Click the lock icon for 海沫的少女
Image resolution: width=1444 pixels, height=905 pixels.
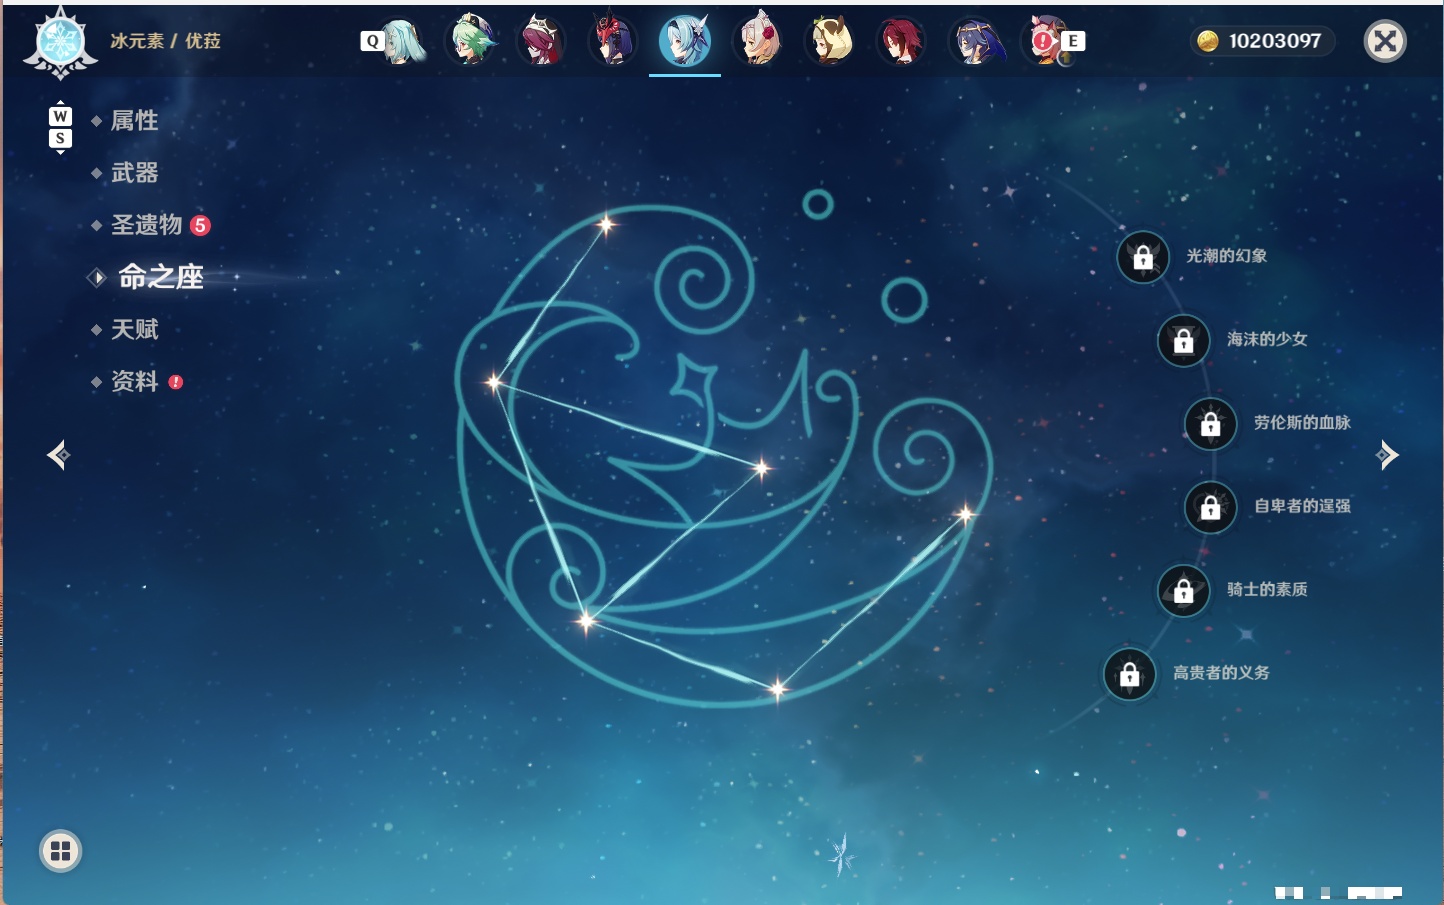pos(1183,341)
